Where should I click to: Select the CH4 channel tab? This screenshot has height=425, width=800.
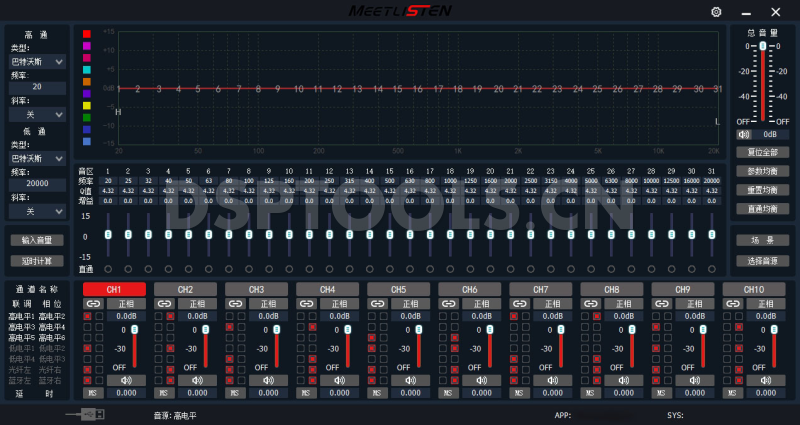point(327,289)
